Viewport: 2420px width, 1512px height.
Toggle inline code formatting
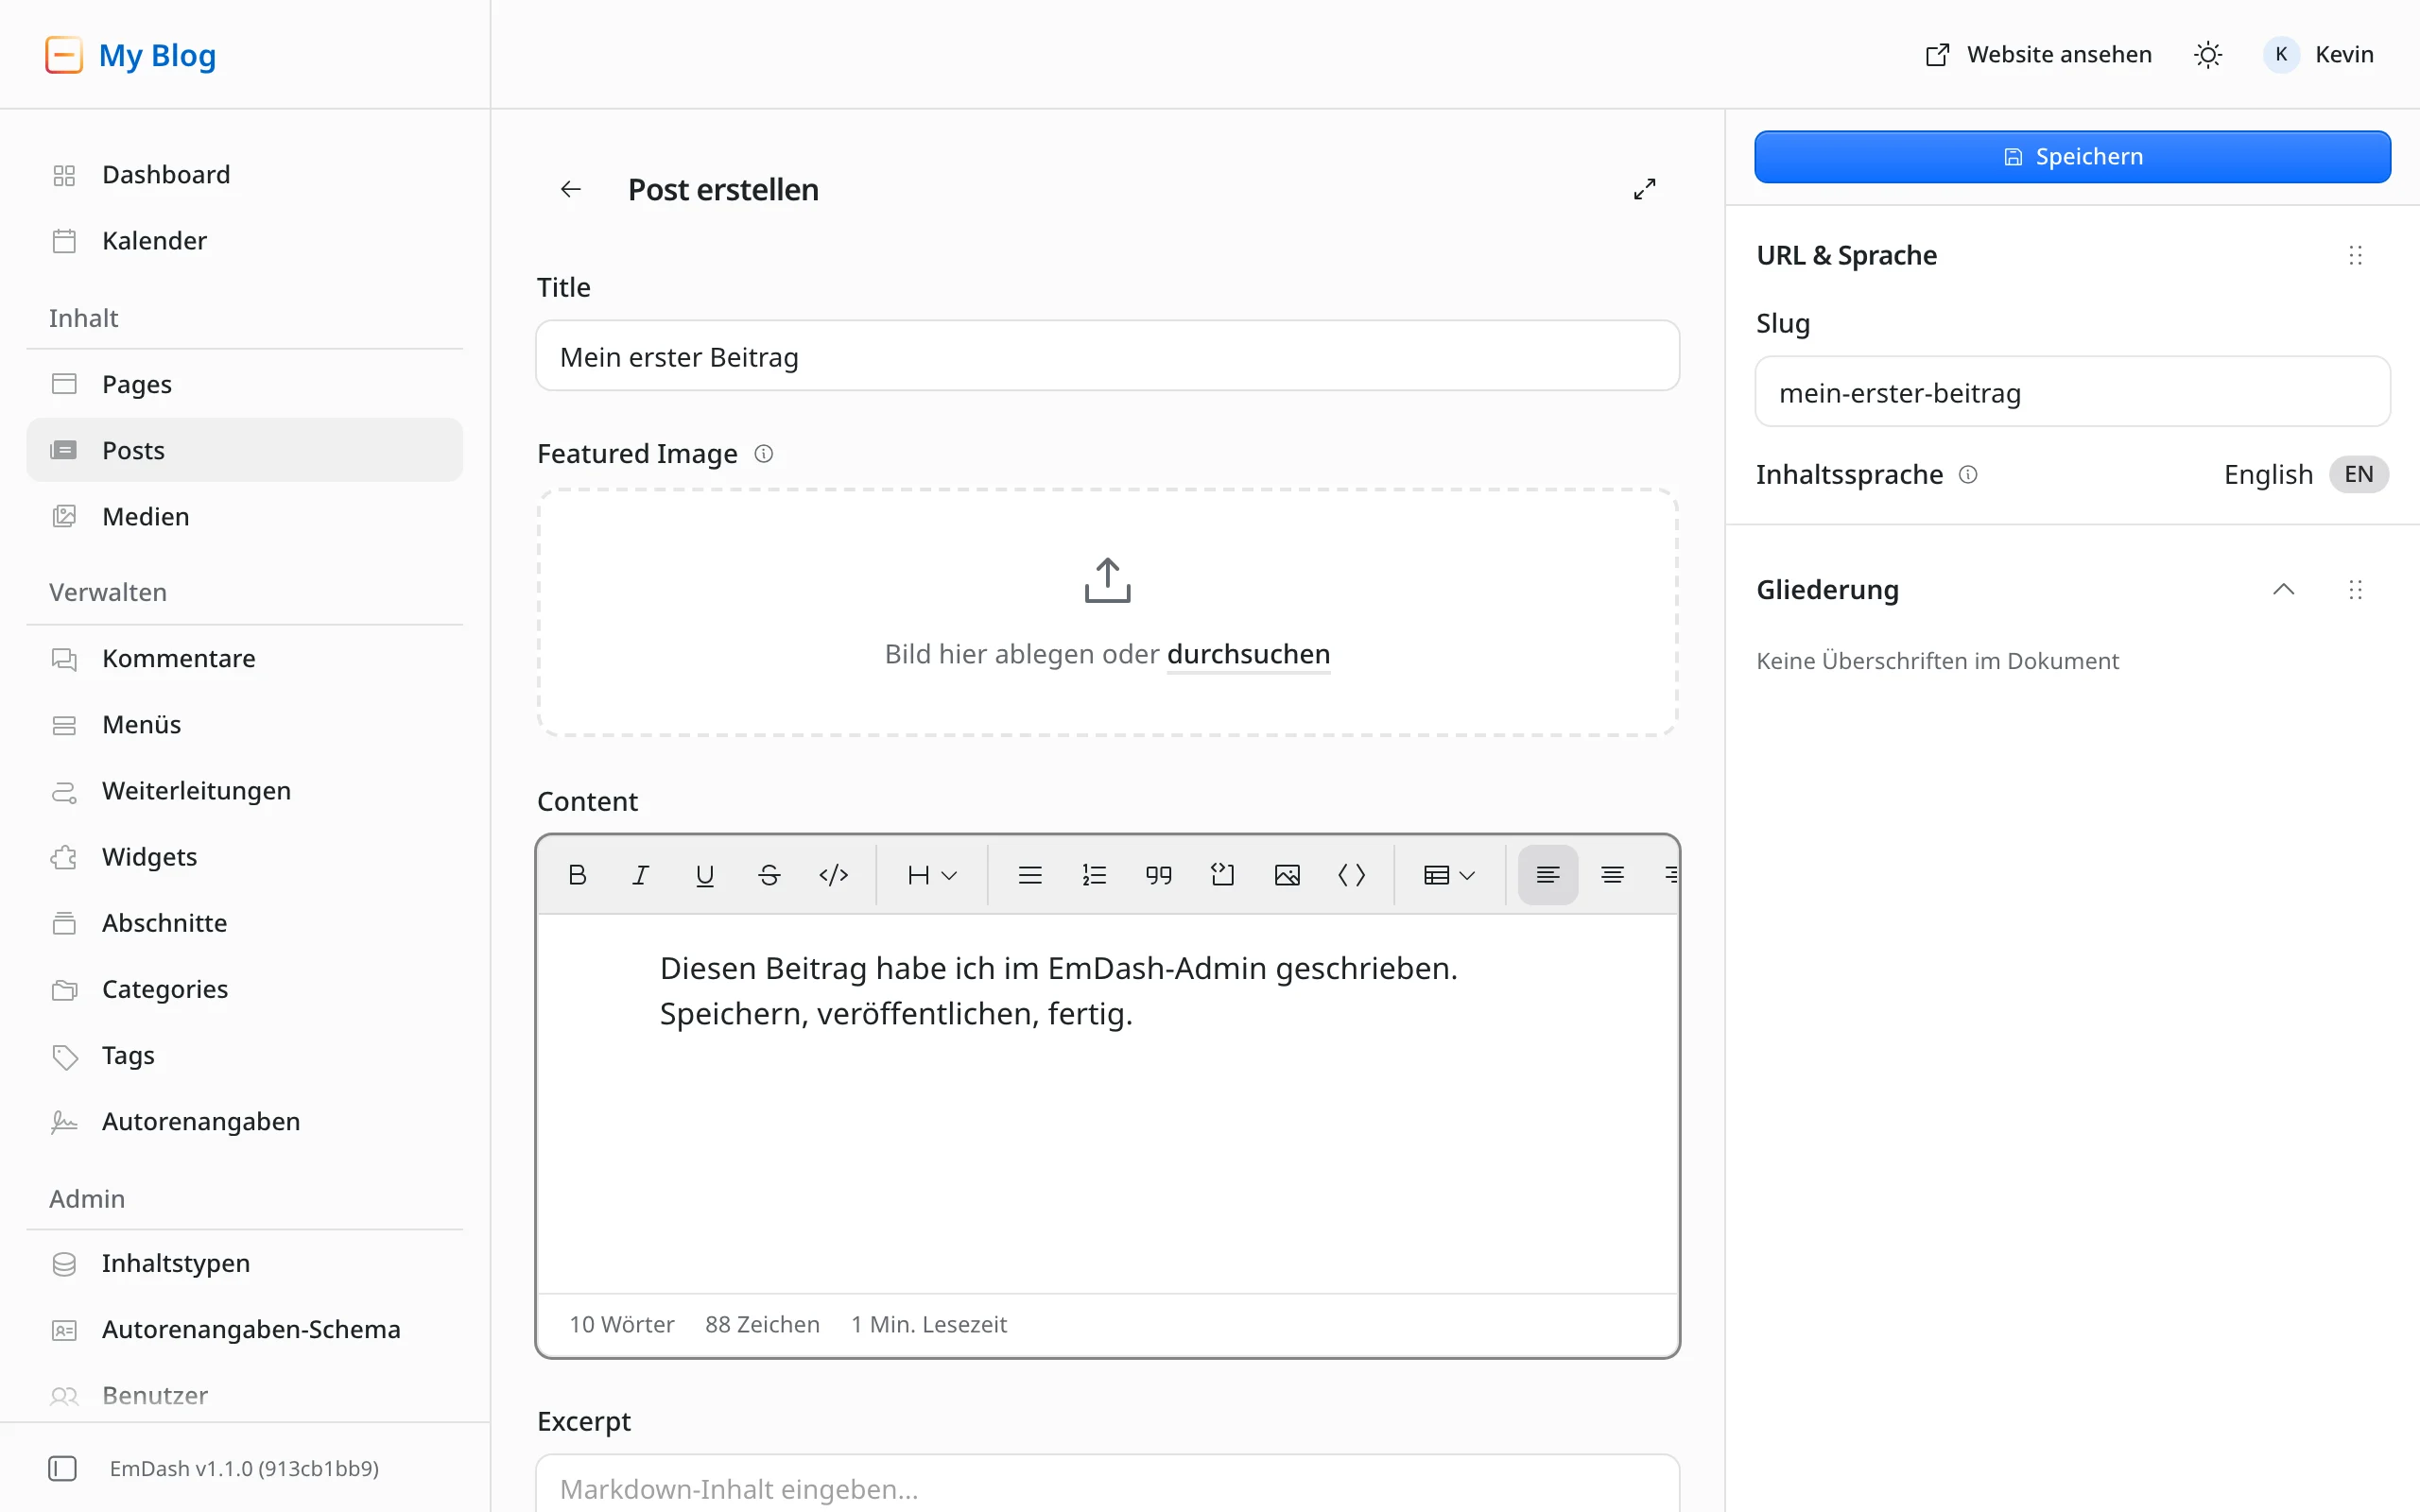pos(833,875)
